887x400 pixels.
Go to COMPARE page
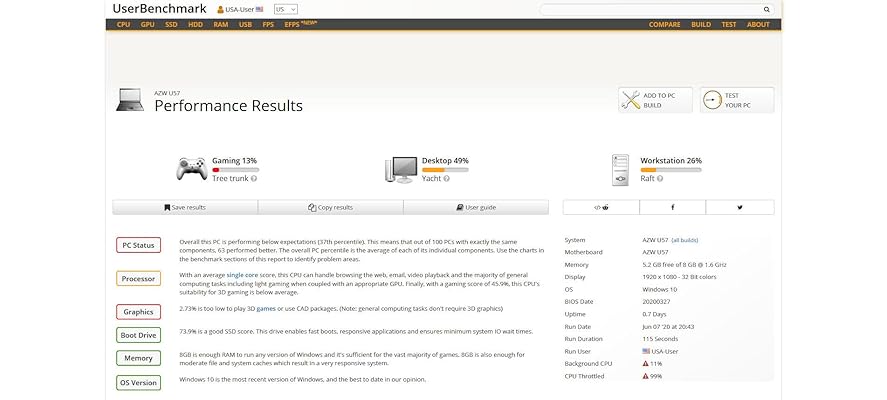(665, 25)
